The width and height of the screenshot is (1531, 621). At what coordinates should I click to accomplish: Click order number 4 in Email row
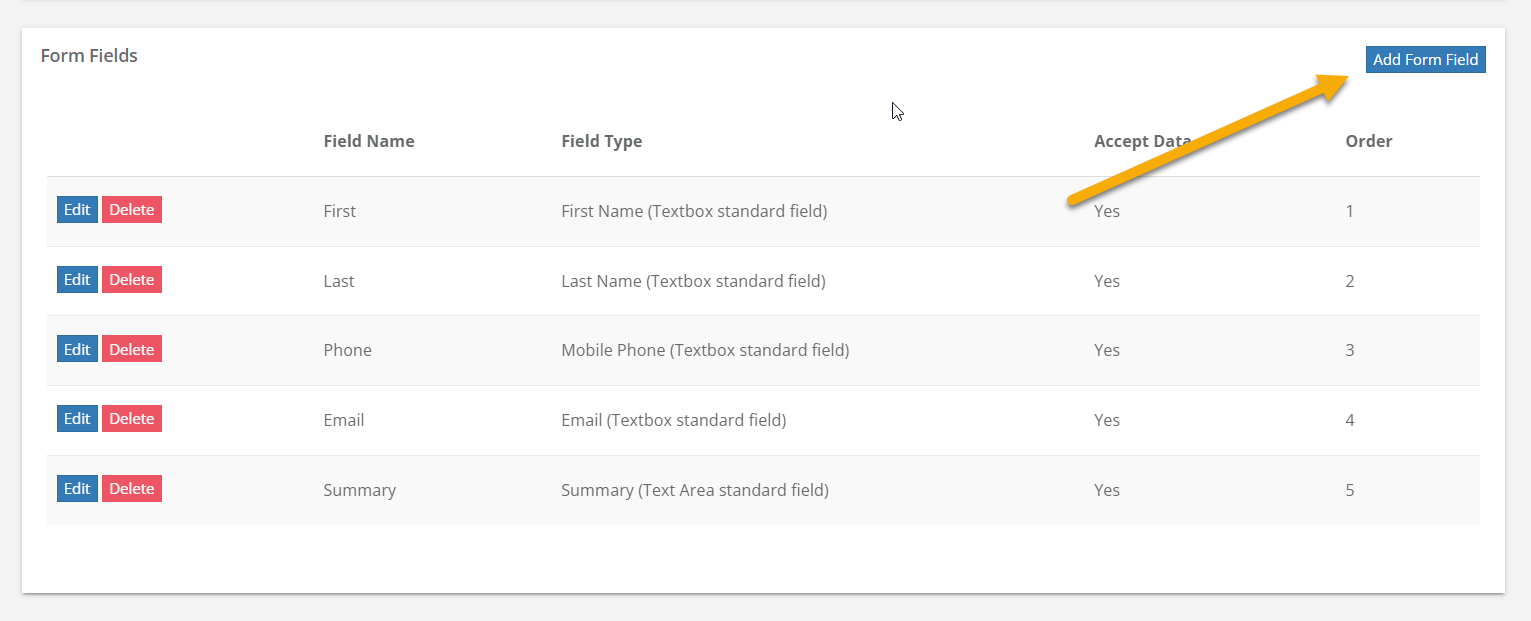(1350, 420)
